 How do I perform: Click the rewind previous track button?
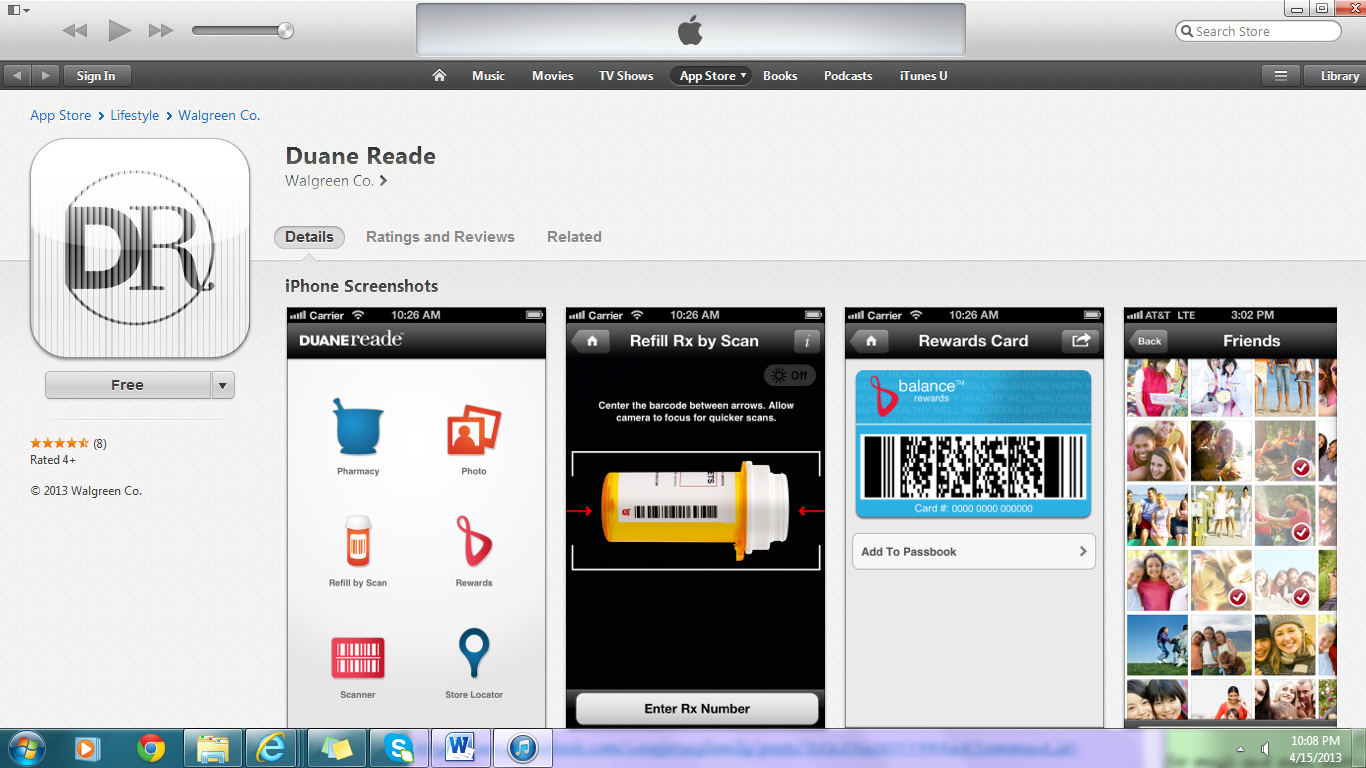pyautogui.click(x=75, y=31)
